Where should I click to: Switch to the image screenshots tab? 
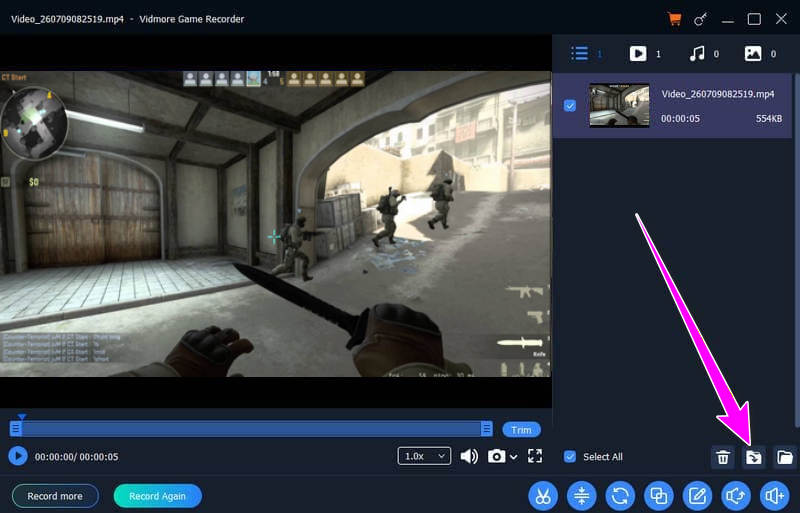coord(753,54)
